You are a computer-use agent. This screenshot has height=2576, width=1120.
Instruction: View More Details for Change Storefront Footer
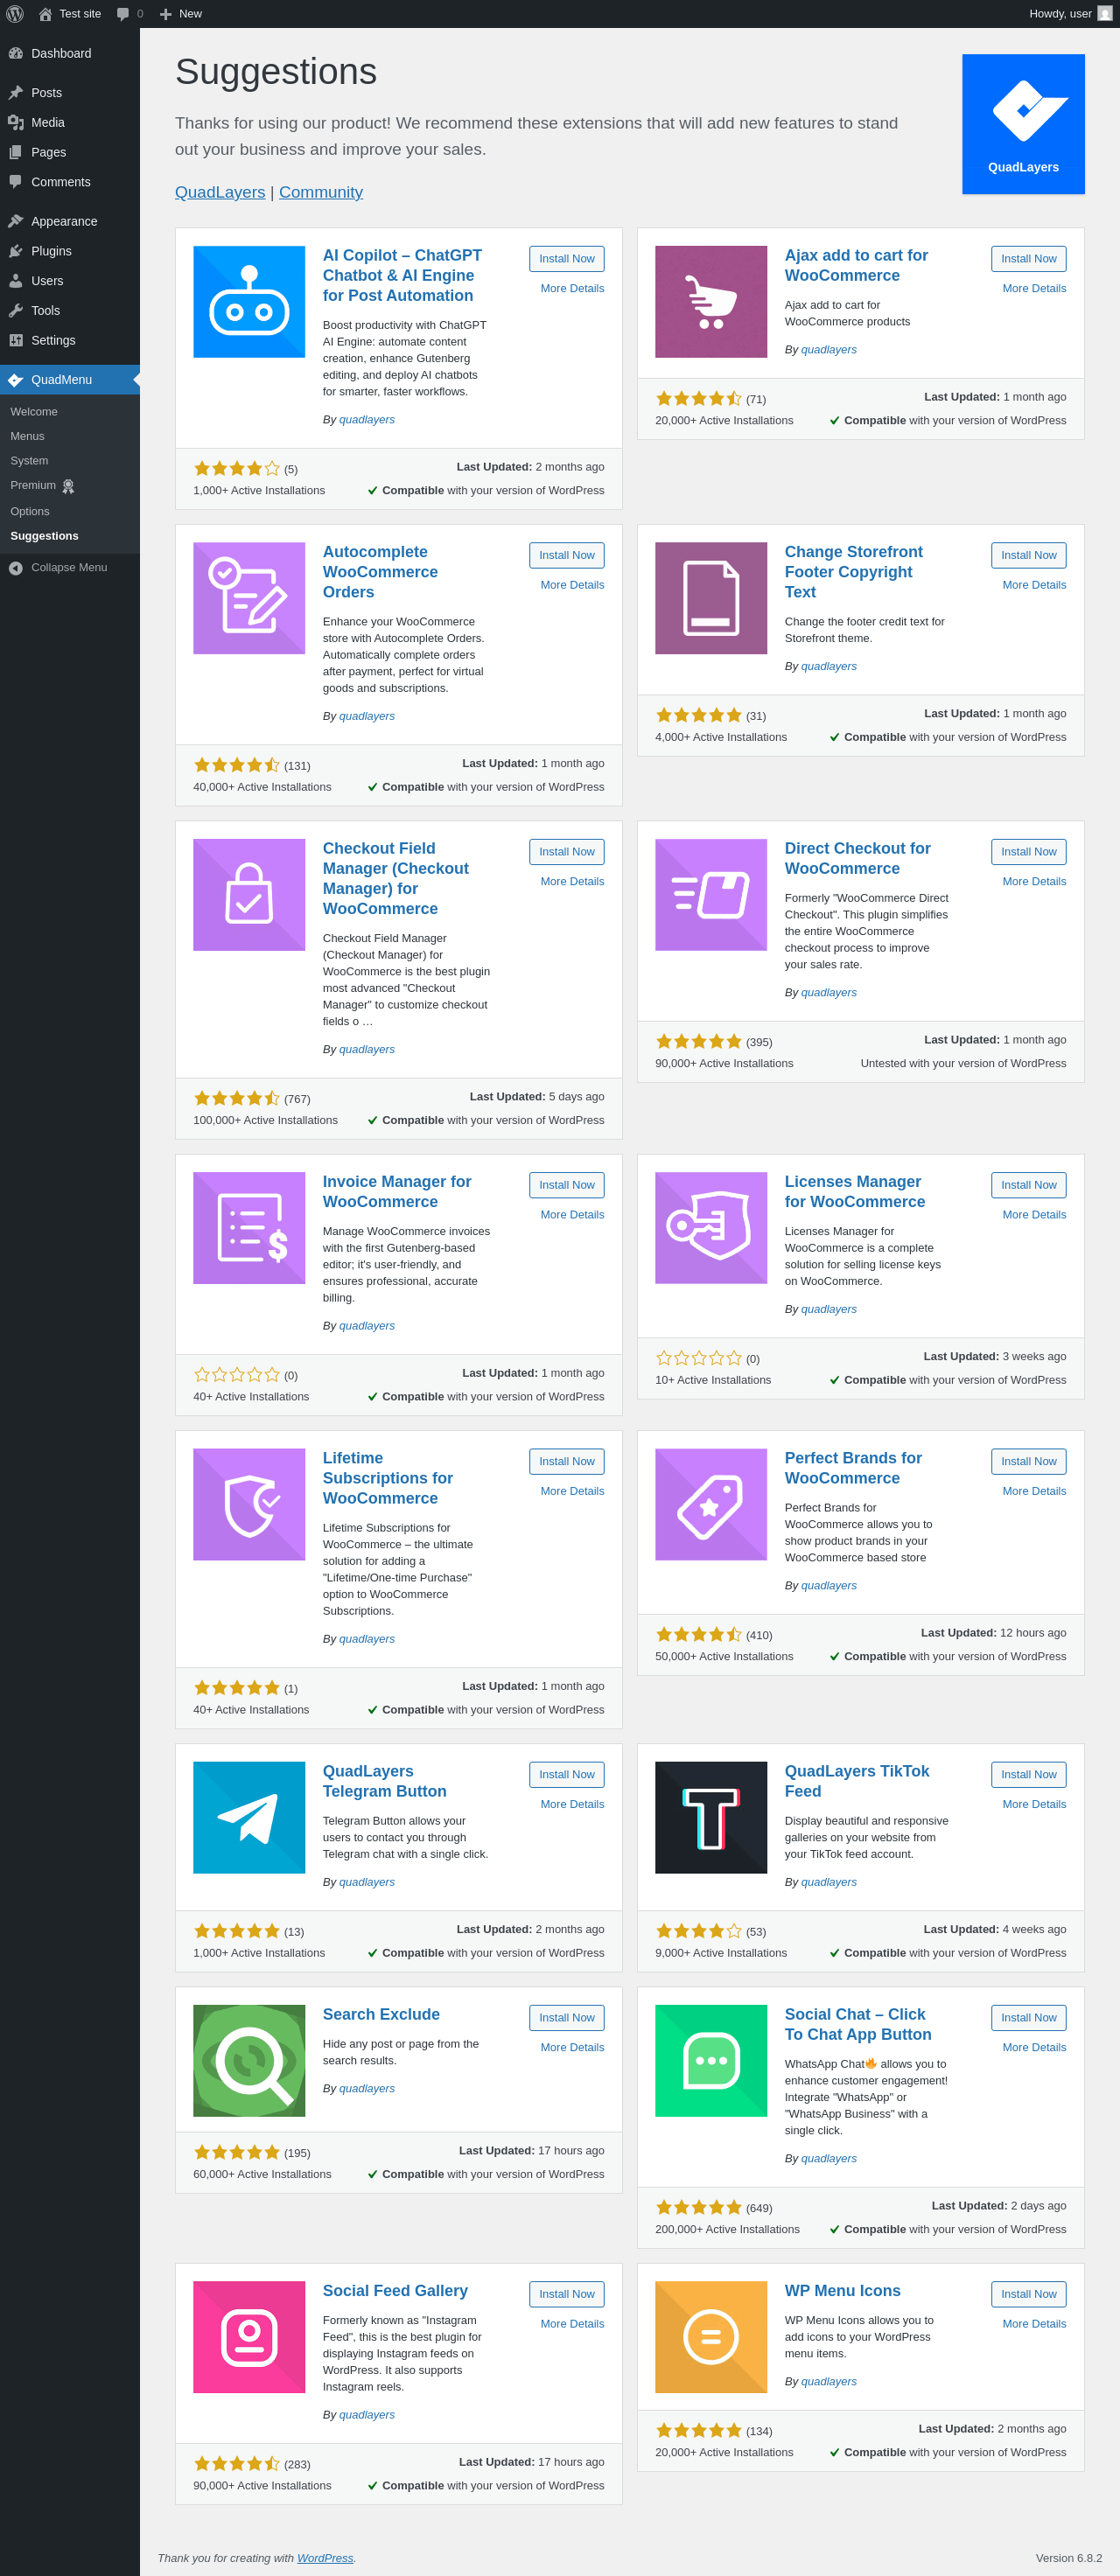1034,585
